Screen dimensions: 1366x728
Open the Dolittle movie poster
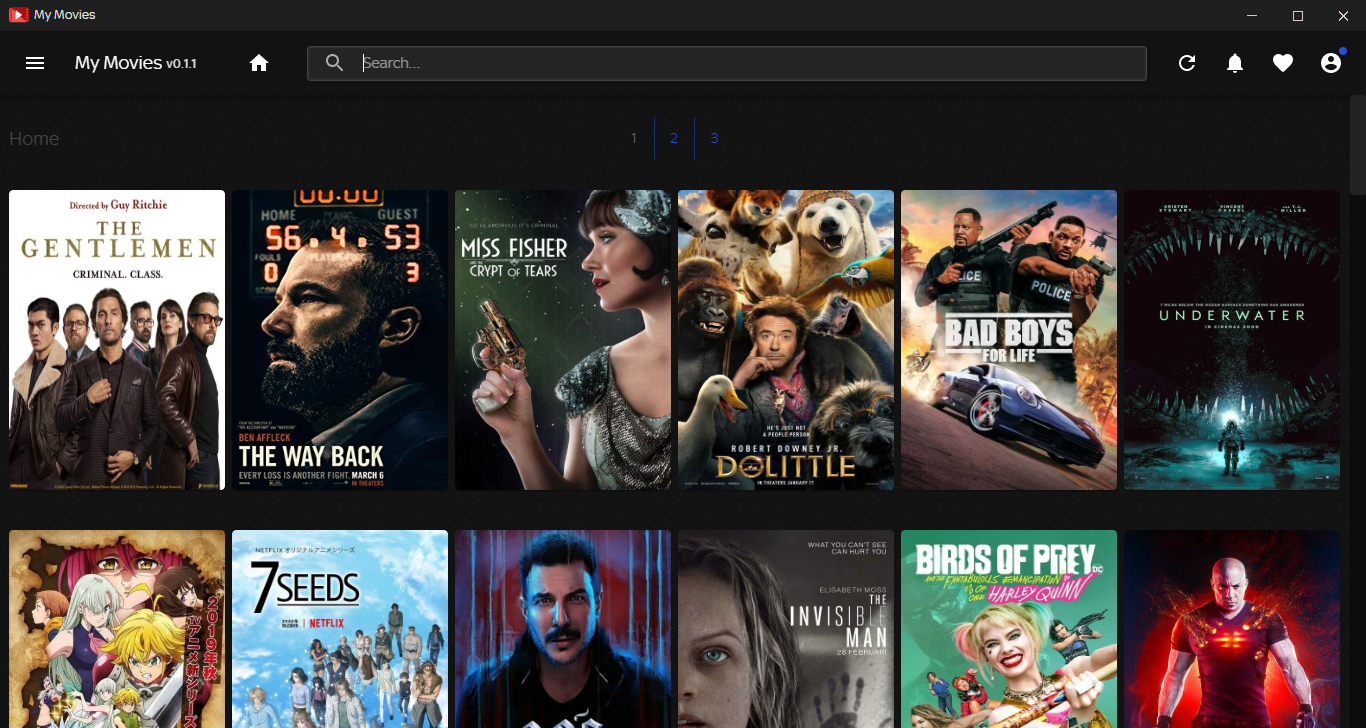[x=786, y=339]
